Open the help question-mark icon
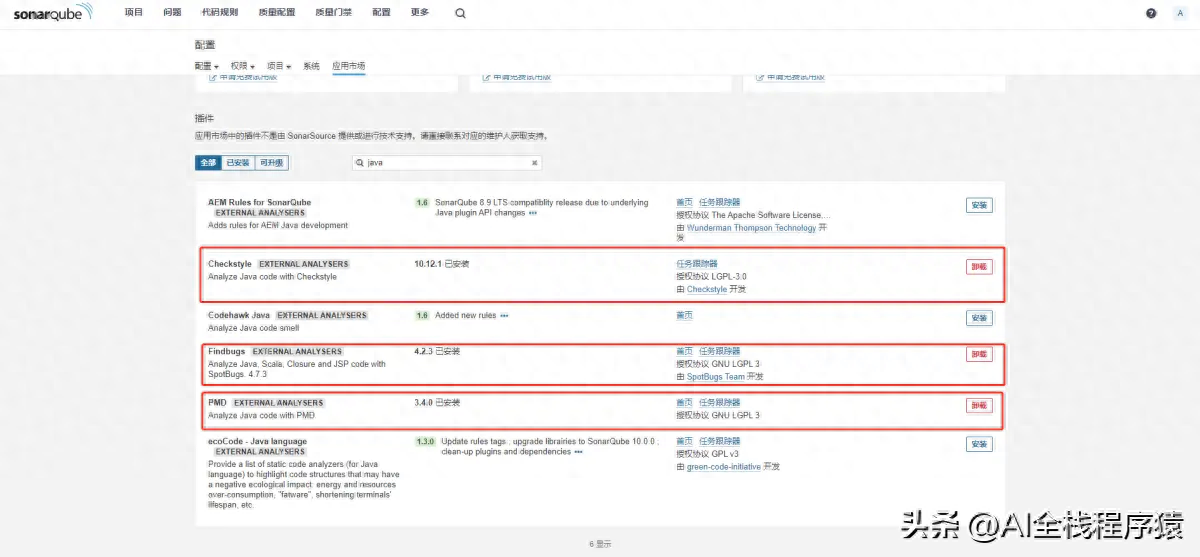Screen dimensions: 1200x557 (x=1151, y=13)
